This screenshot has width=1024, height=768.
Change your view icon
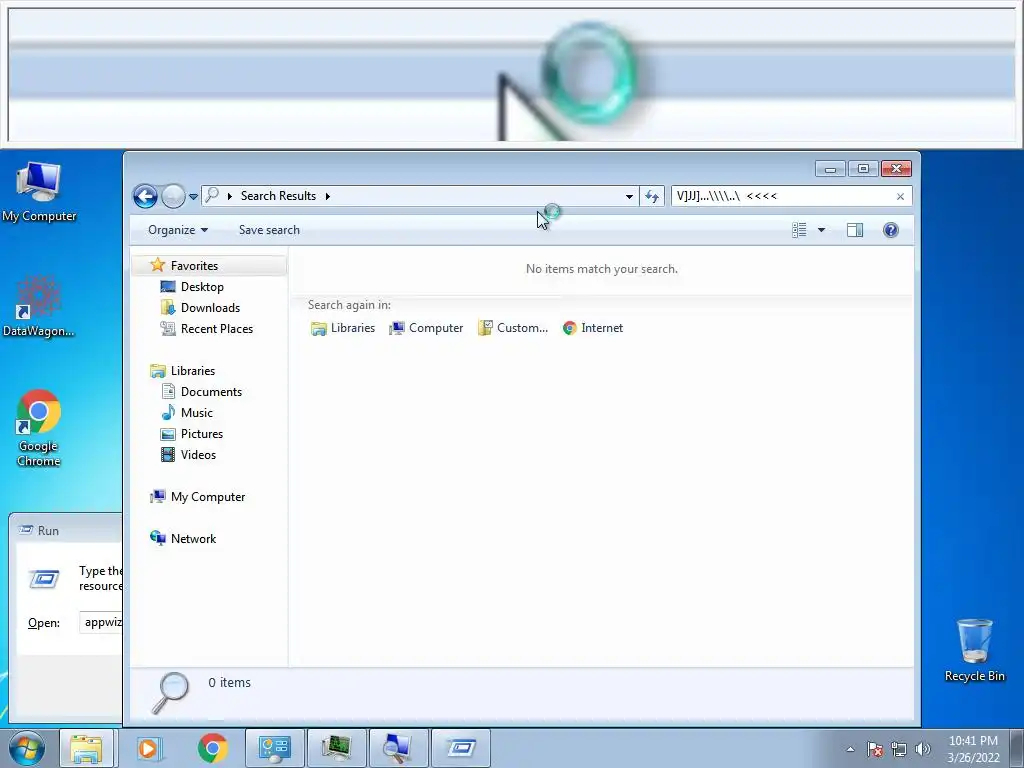click(799, 230)
